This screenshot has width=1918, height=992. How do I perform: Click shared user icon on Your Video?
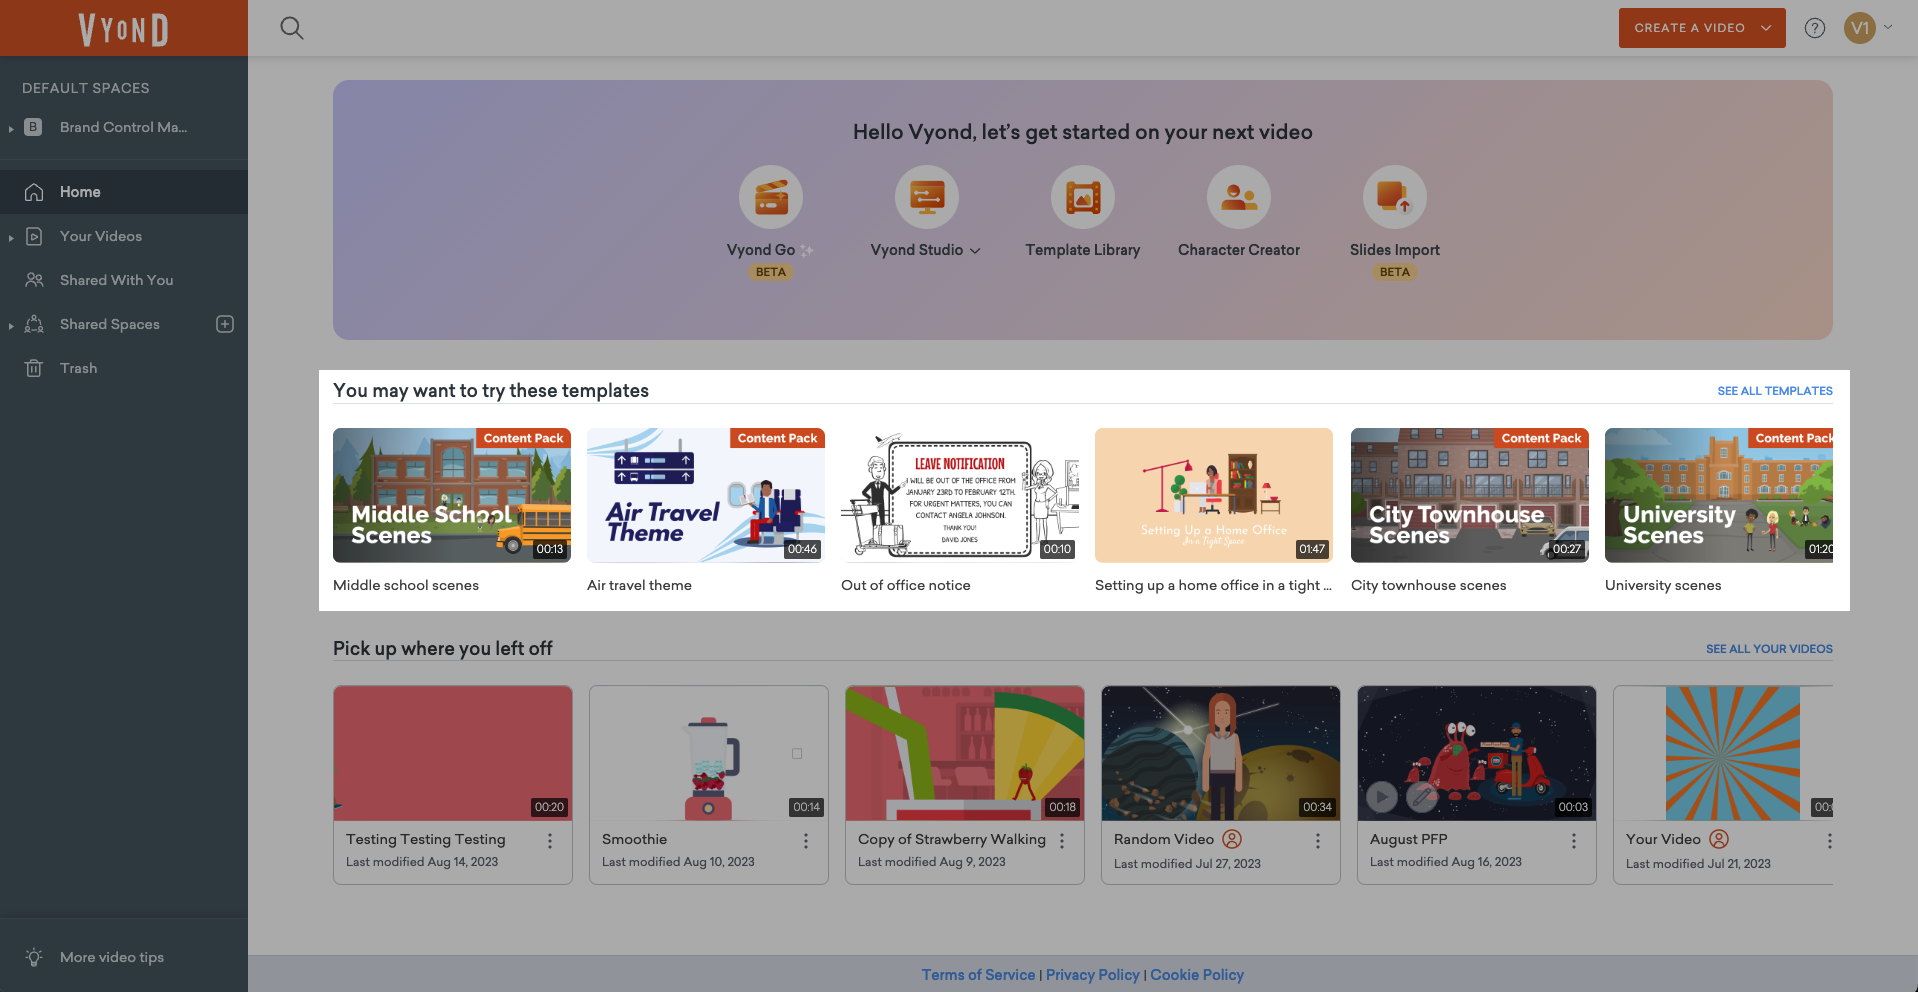click(1719, 839)
